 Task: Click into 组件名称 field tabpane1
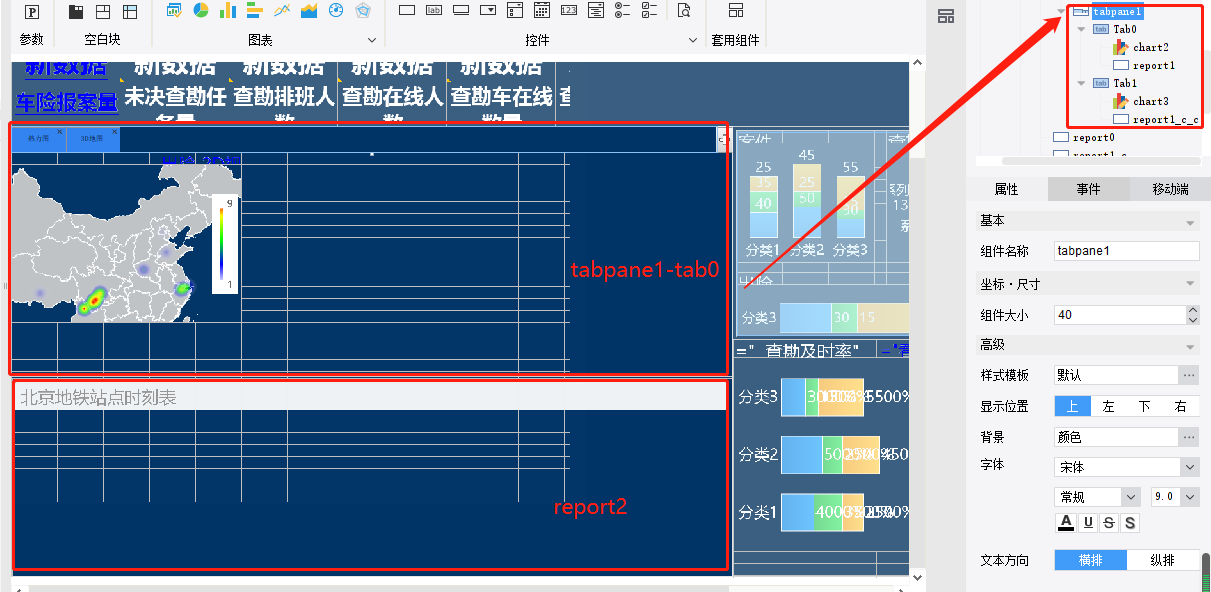click(1127, 251)
